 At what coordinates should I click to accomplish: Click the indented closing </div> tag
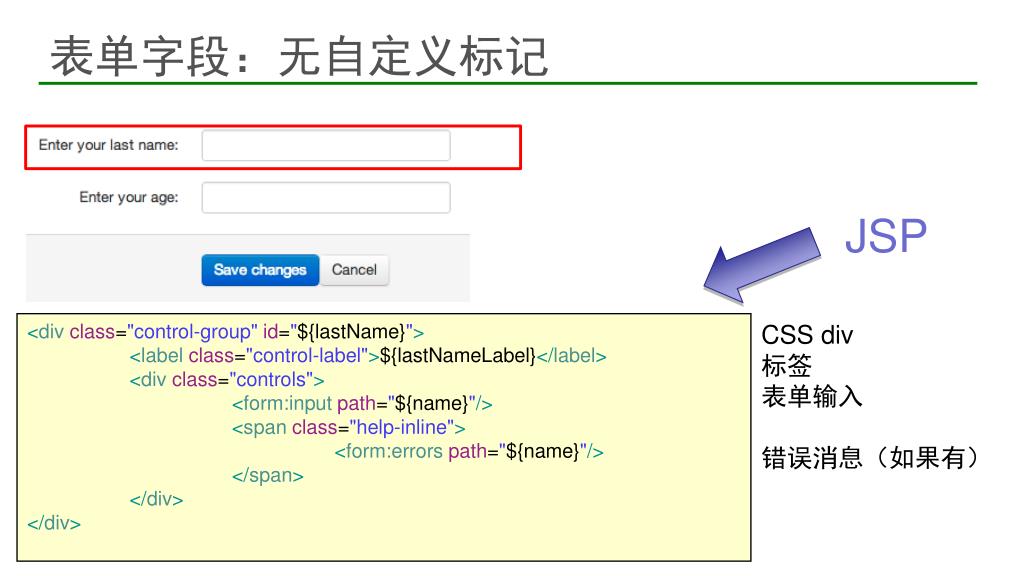tap(156, 500)
